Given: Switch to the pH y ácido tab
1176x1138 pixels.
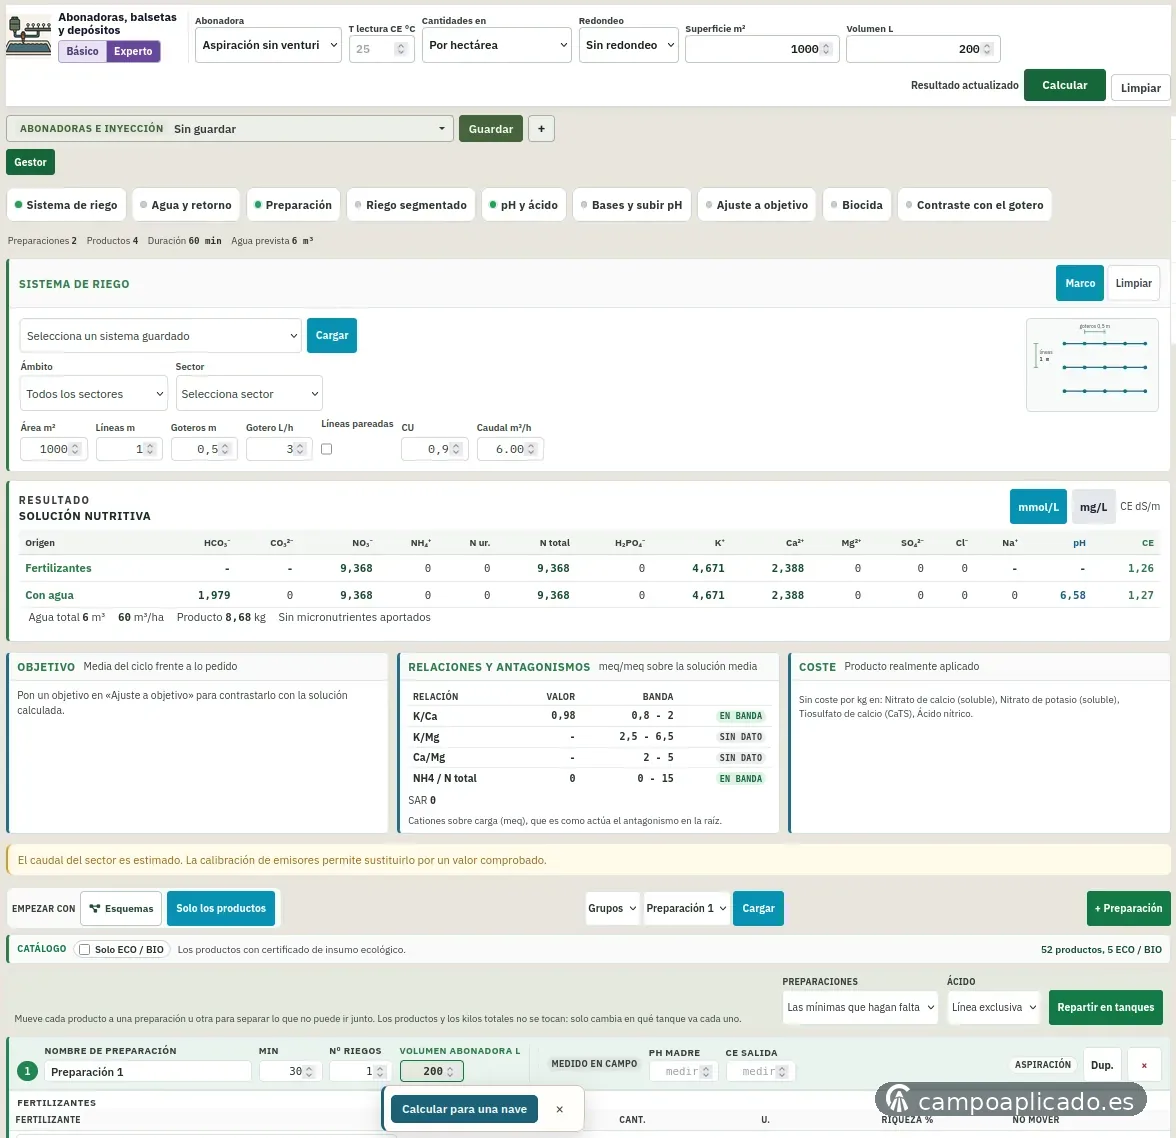Looking at the screenshot, I should click(524, 205).
